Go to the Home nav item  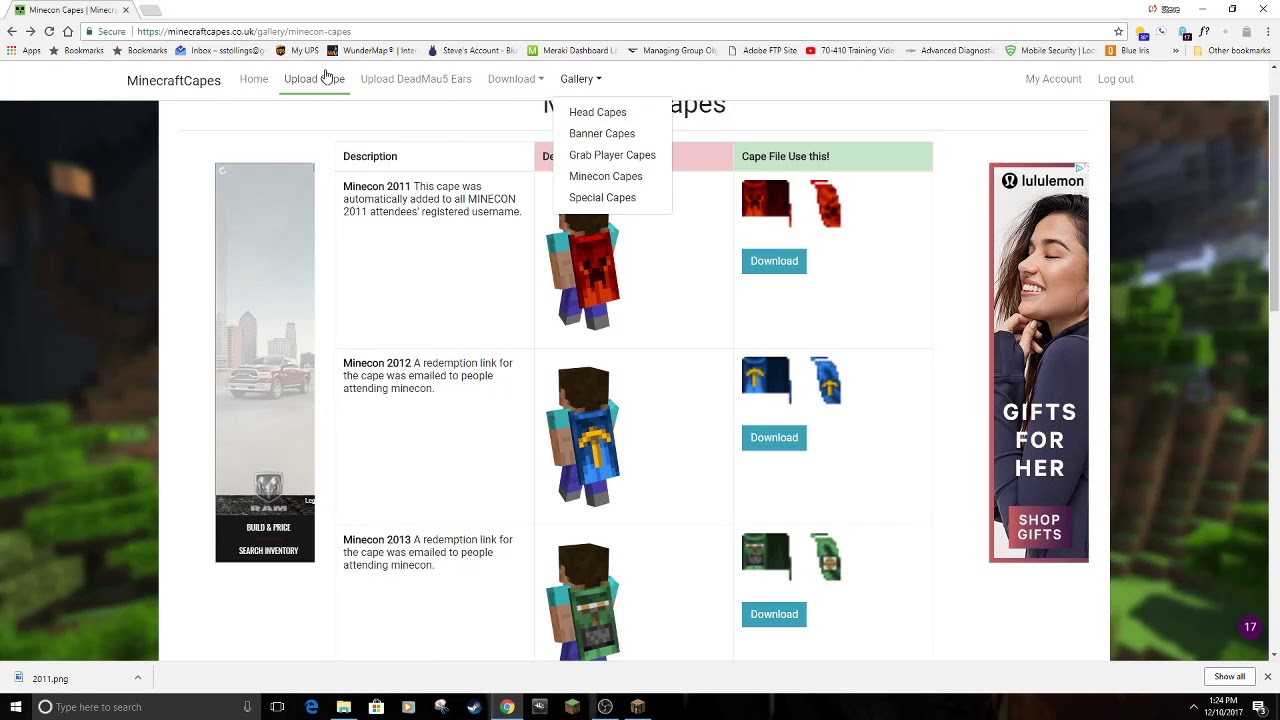pyautogui.click(x=254, y=79)
